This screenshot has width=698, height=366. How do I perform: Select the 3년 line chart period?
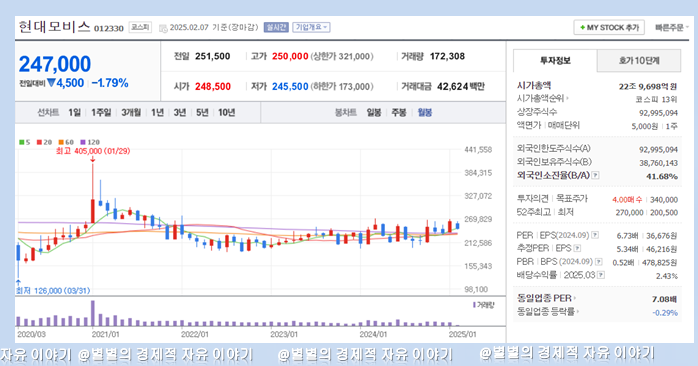tap(180, 113)
